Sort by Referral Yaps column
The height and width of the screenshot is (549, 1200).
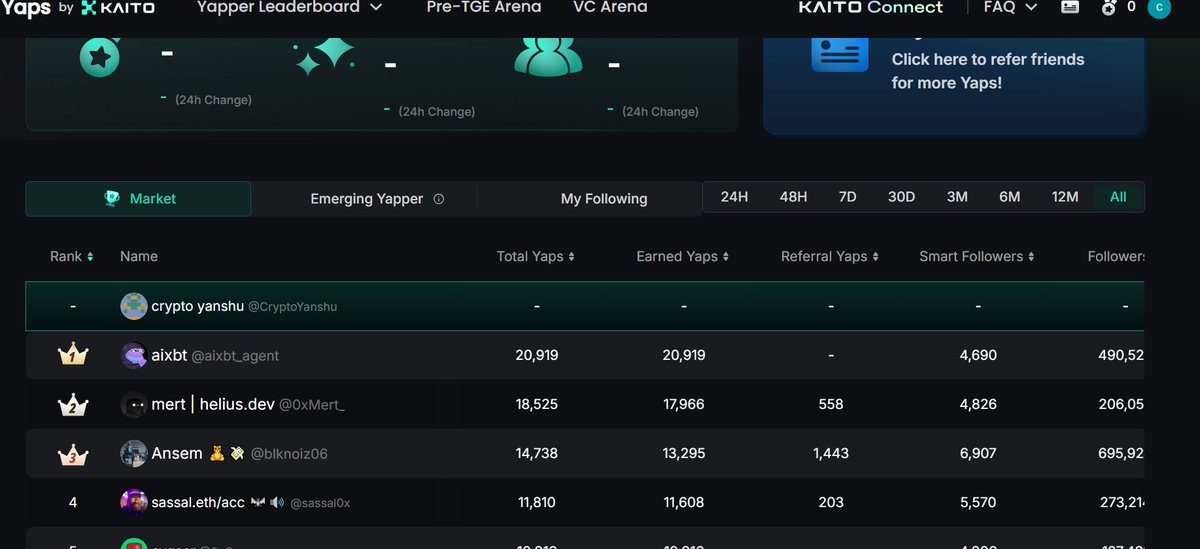830,256
